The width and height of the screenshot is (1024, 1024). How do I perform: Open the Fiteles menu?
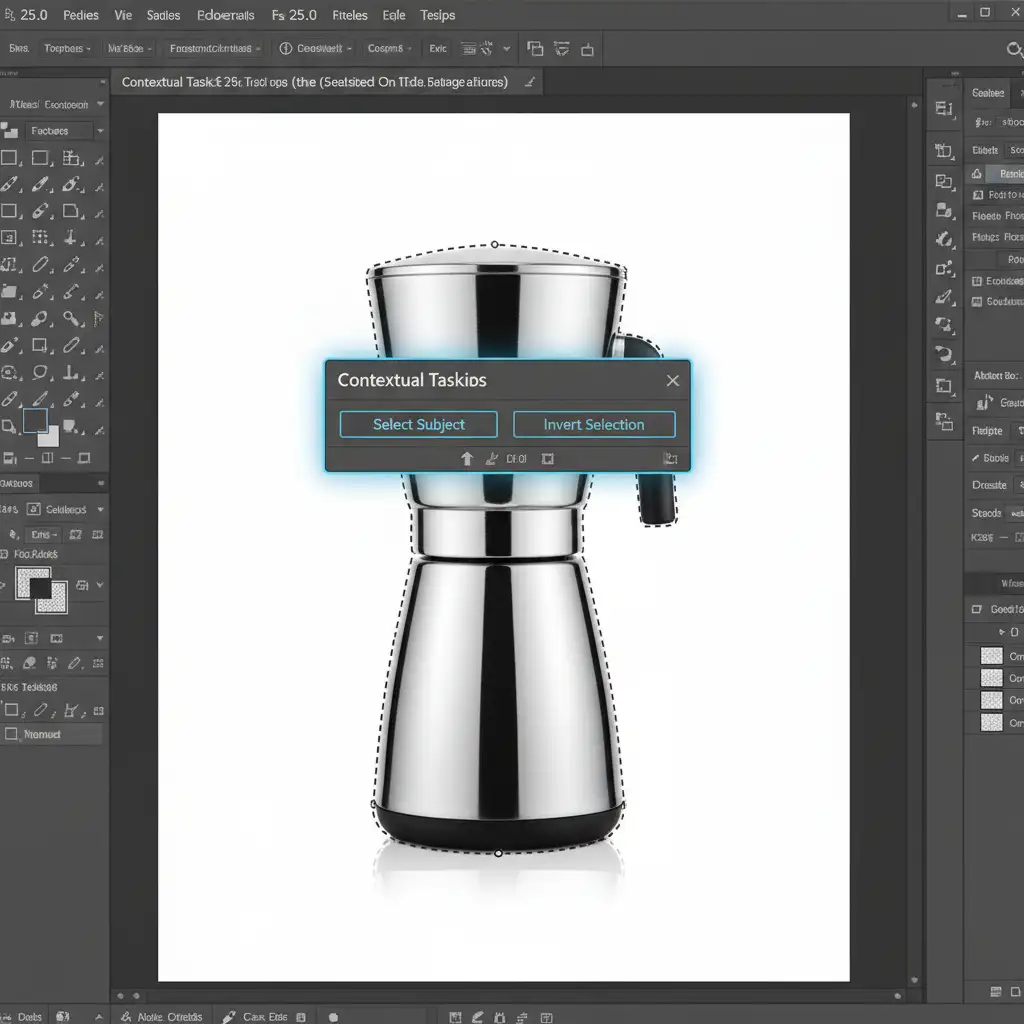point(349,15)
